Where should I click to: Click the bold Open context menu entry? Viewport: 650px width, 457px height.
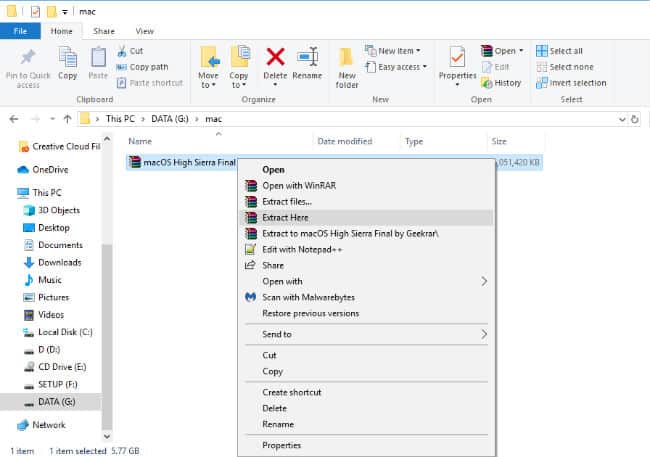pyautogui.click(x=366, y=170)
